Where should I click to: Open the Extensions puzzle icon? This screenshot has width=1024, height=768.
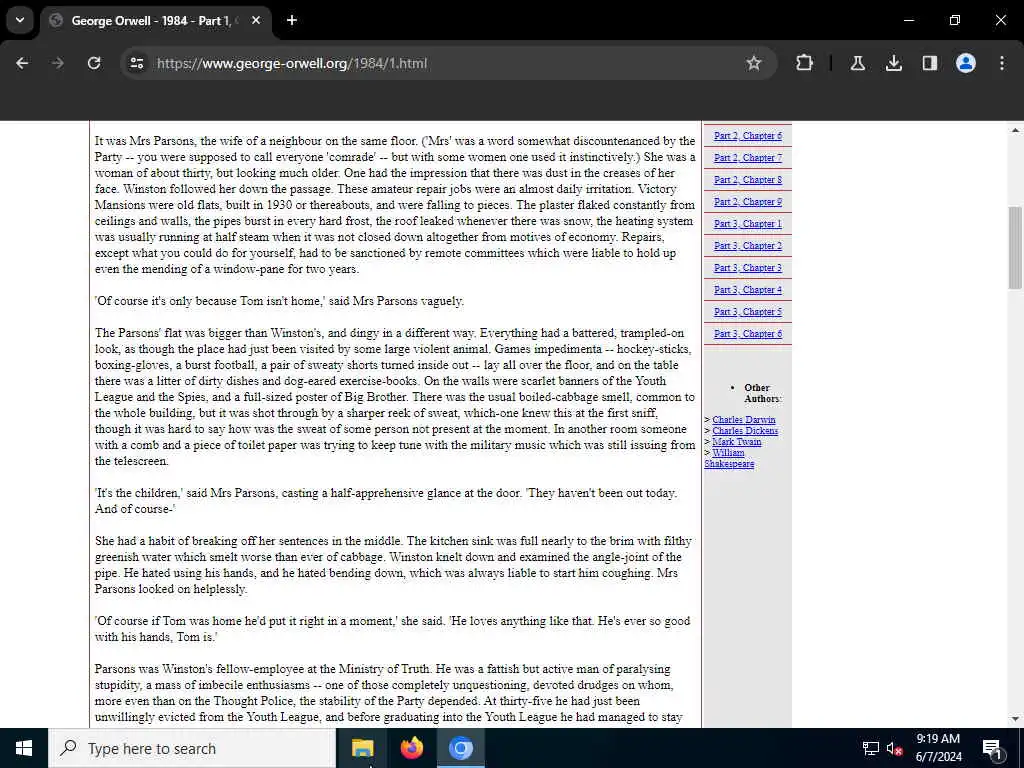805,63
